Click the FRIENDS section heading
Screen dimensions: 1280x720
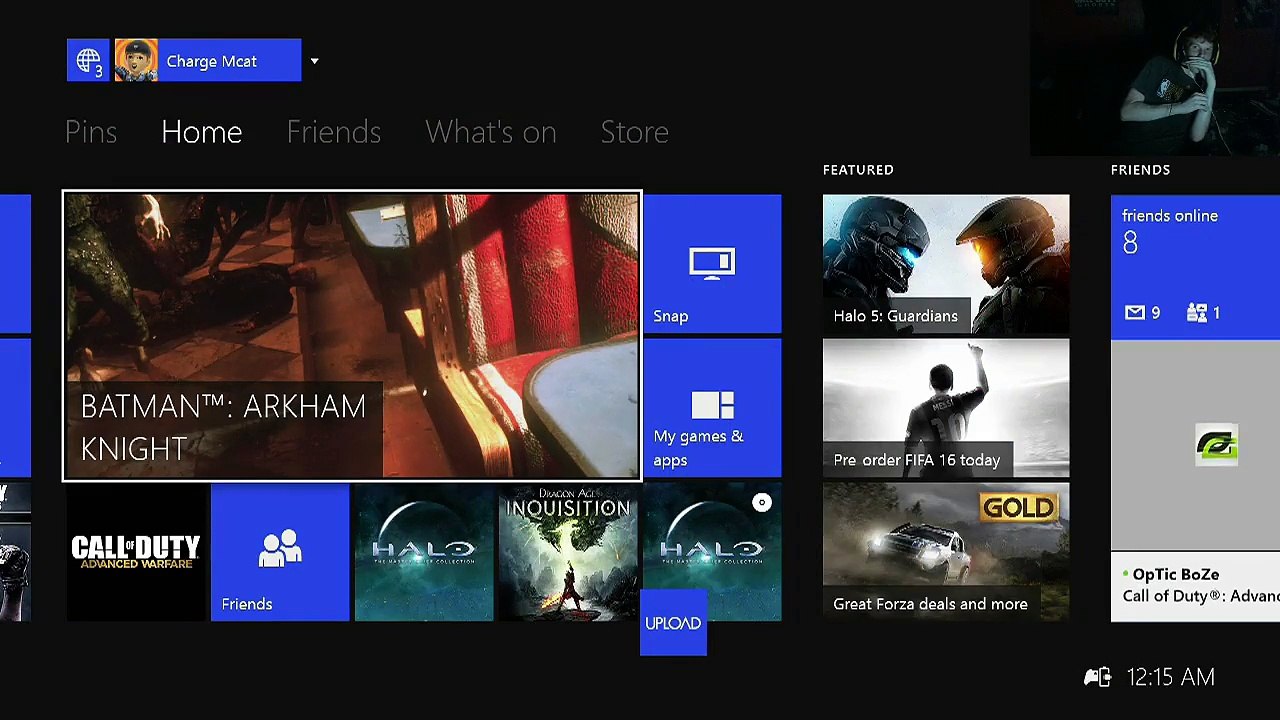click(1140, 170)
